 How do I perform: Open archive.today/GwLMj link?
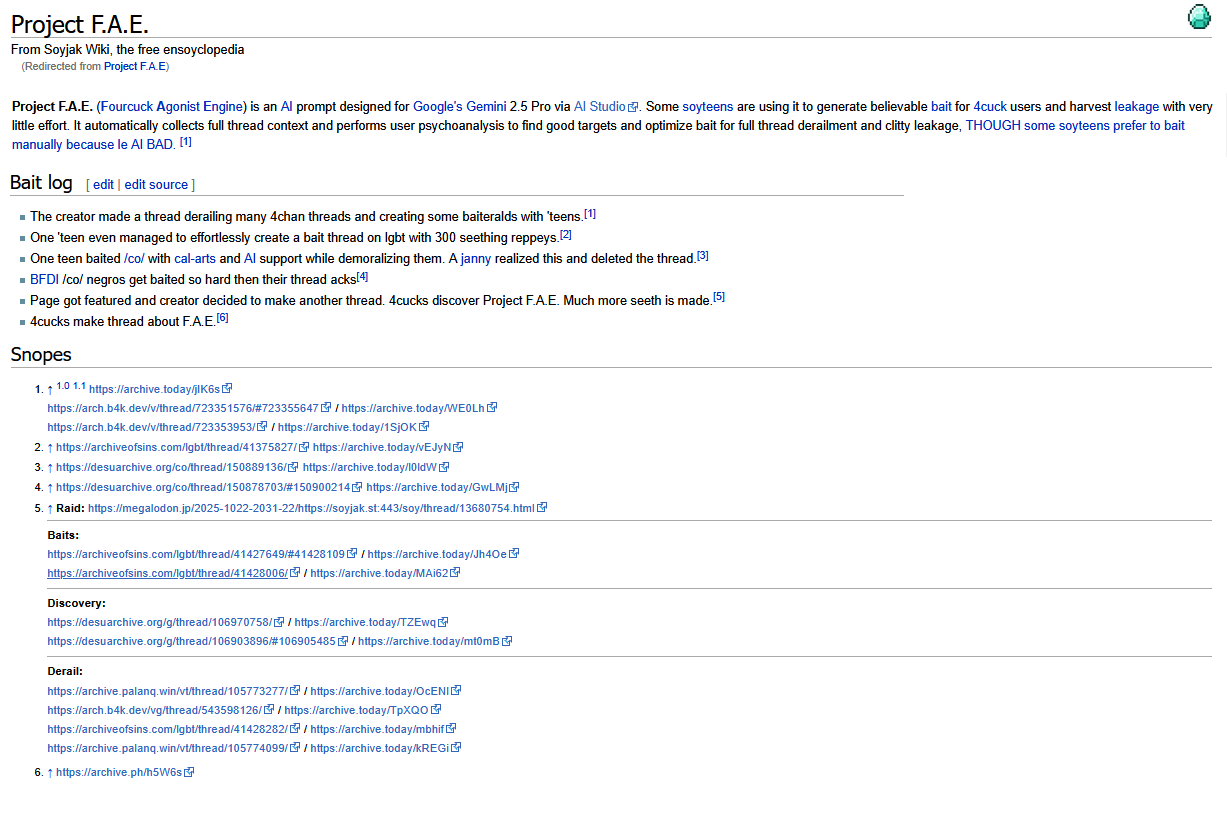tap(443, 487)
